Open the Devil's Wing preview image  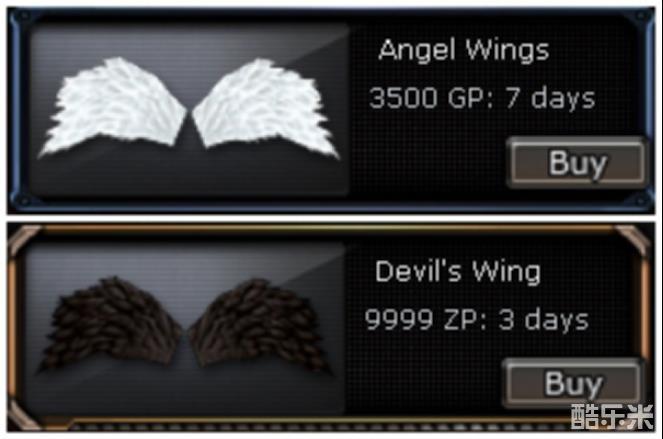[185, 328]
